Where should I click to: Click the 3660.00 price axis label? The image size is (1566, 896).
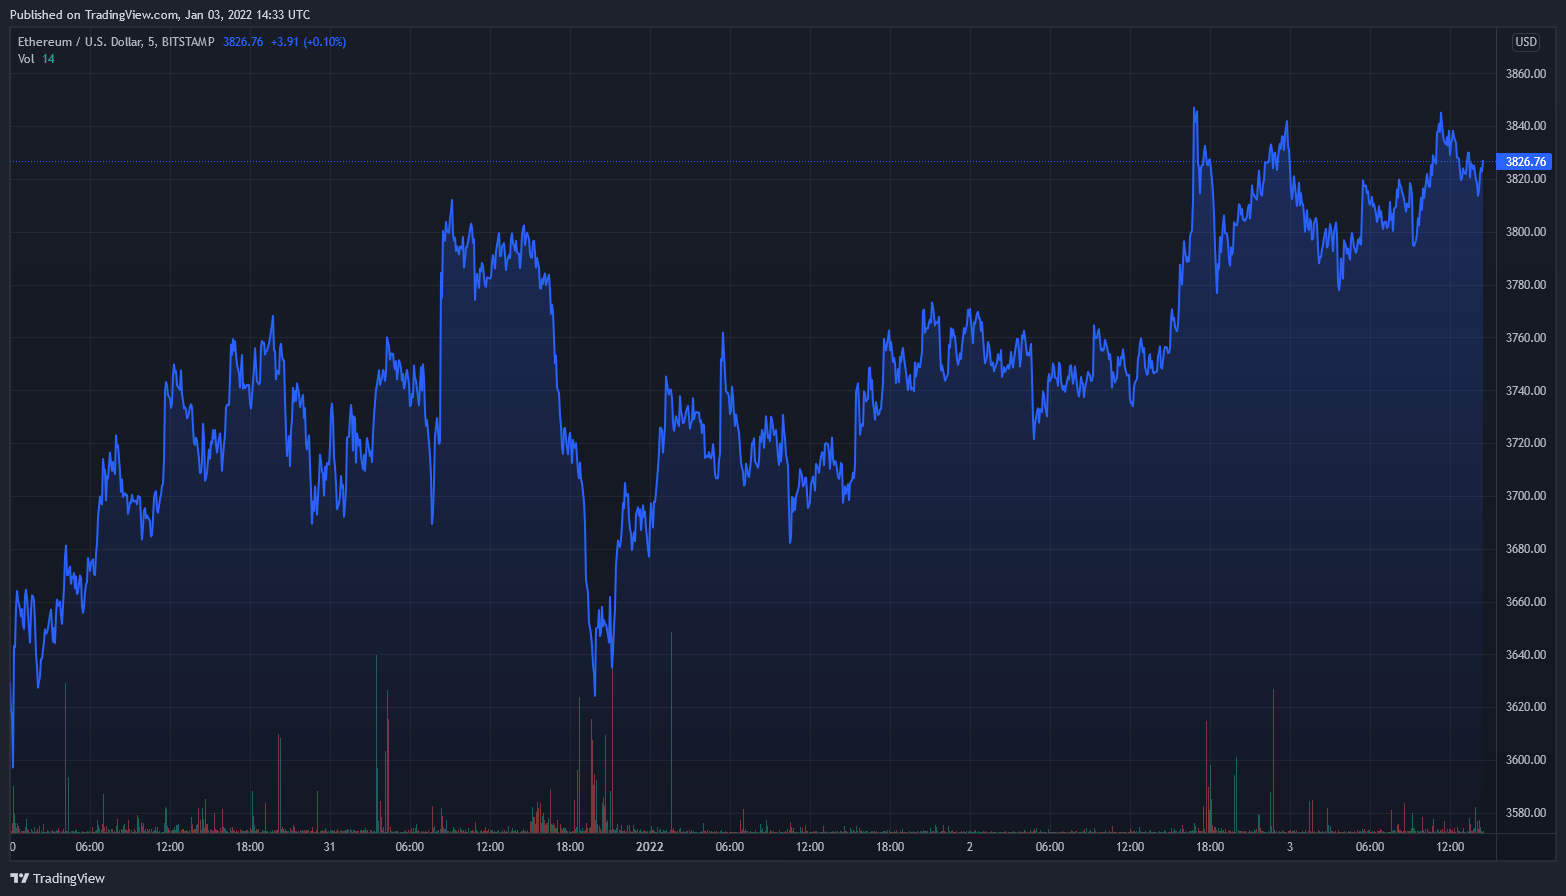(1526, 602)
